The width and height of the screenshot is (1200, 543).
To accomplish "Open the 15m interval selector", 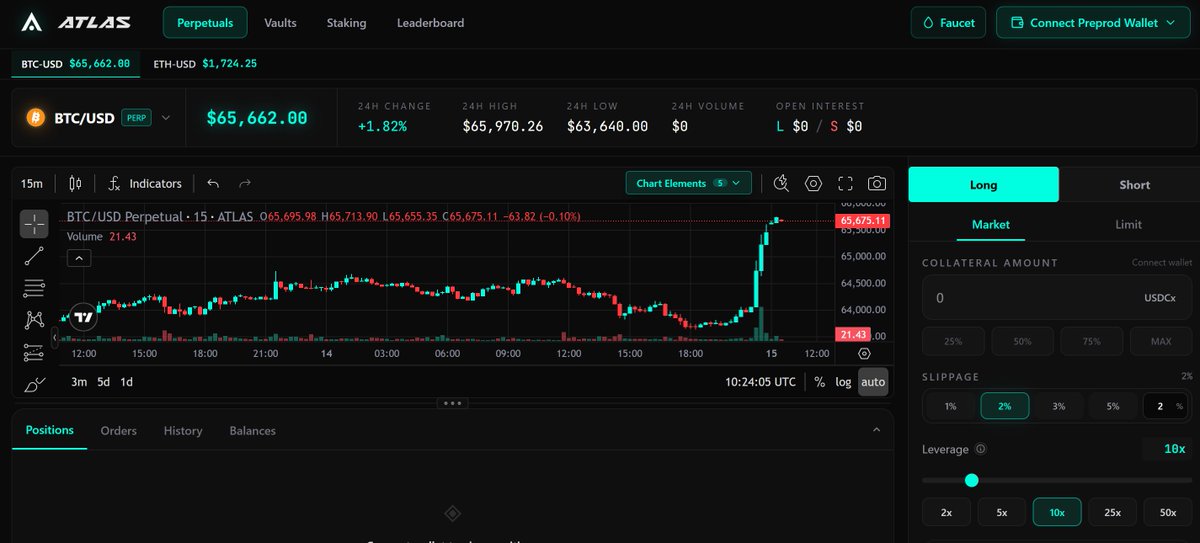I will (32, 183).
